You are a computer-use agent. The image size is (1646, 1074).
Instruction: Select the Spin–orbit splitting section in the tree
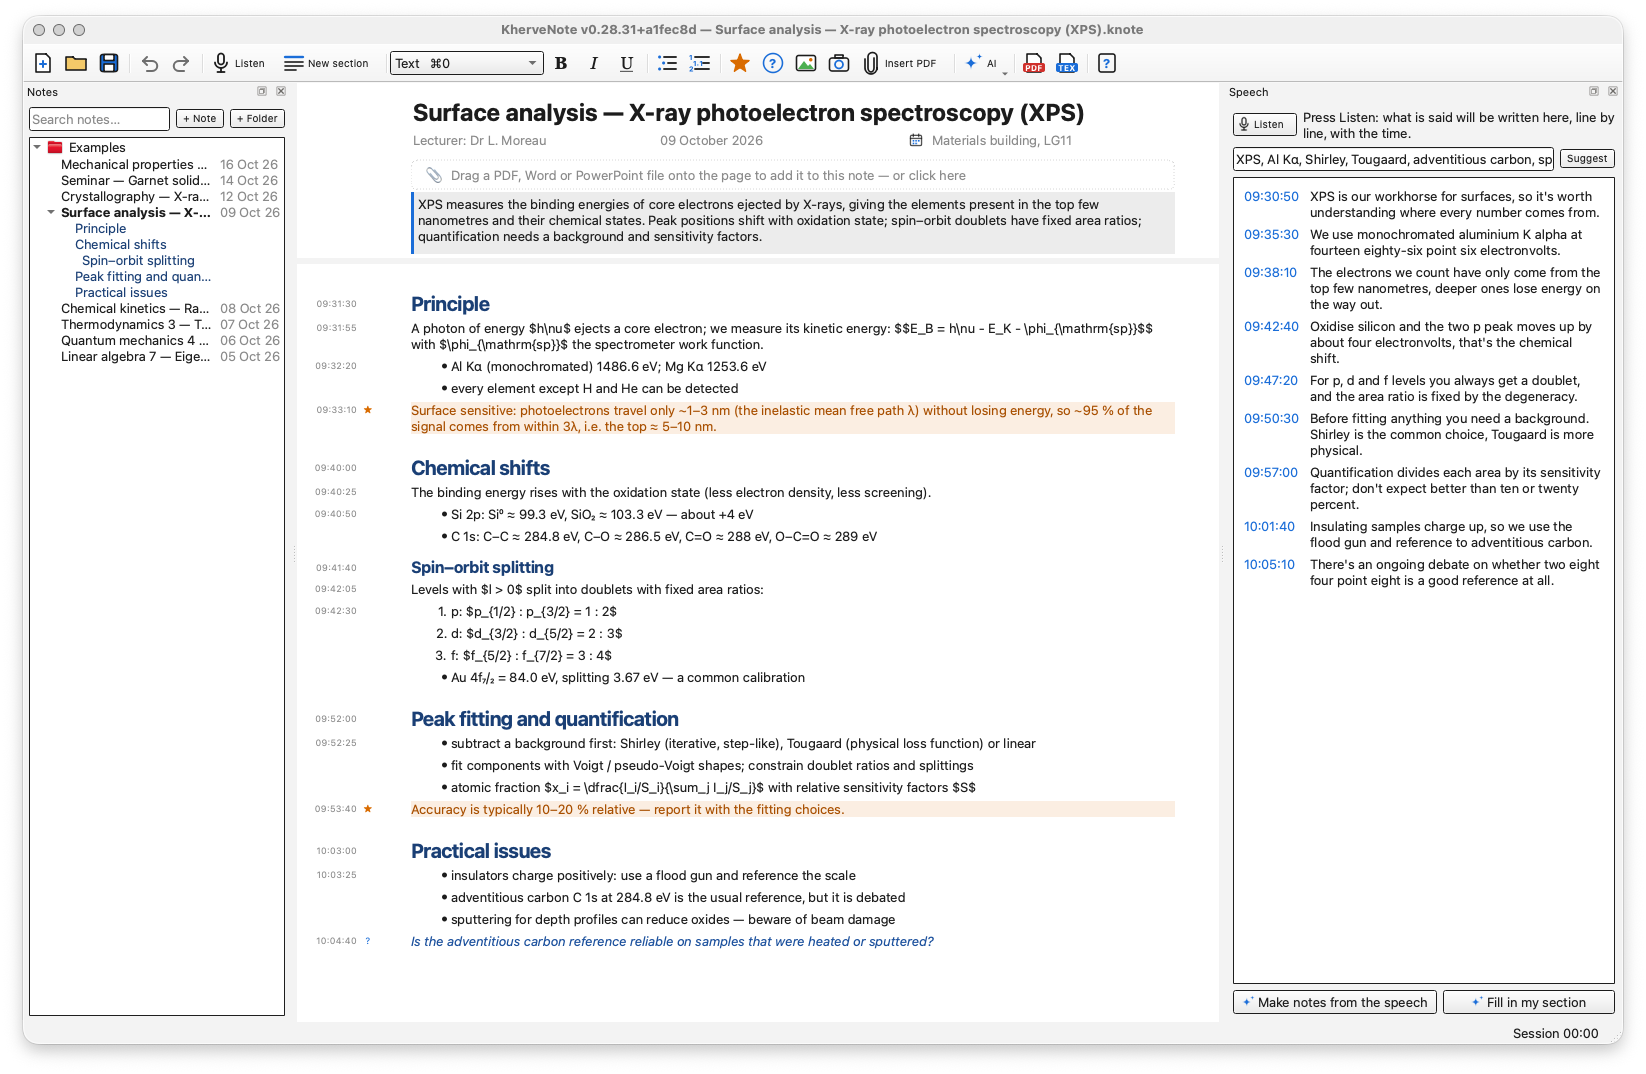click(x=138, y=260)
